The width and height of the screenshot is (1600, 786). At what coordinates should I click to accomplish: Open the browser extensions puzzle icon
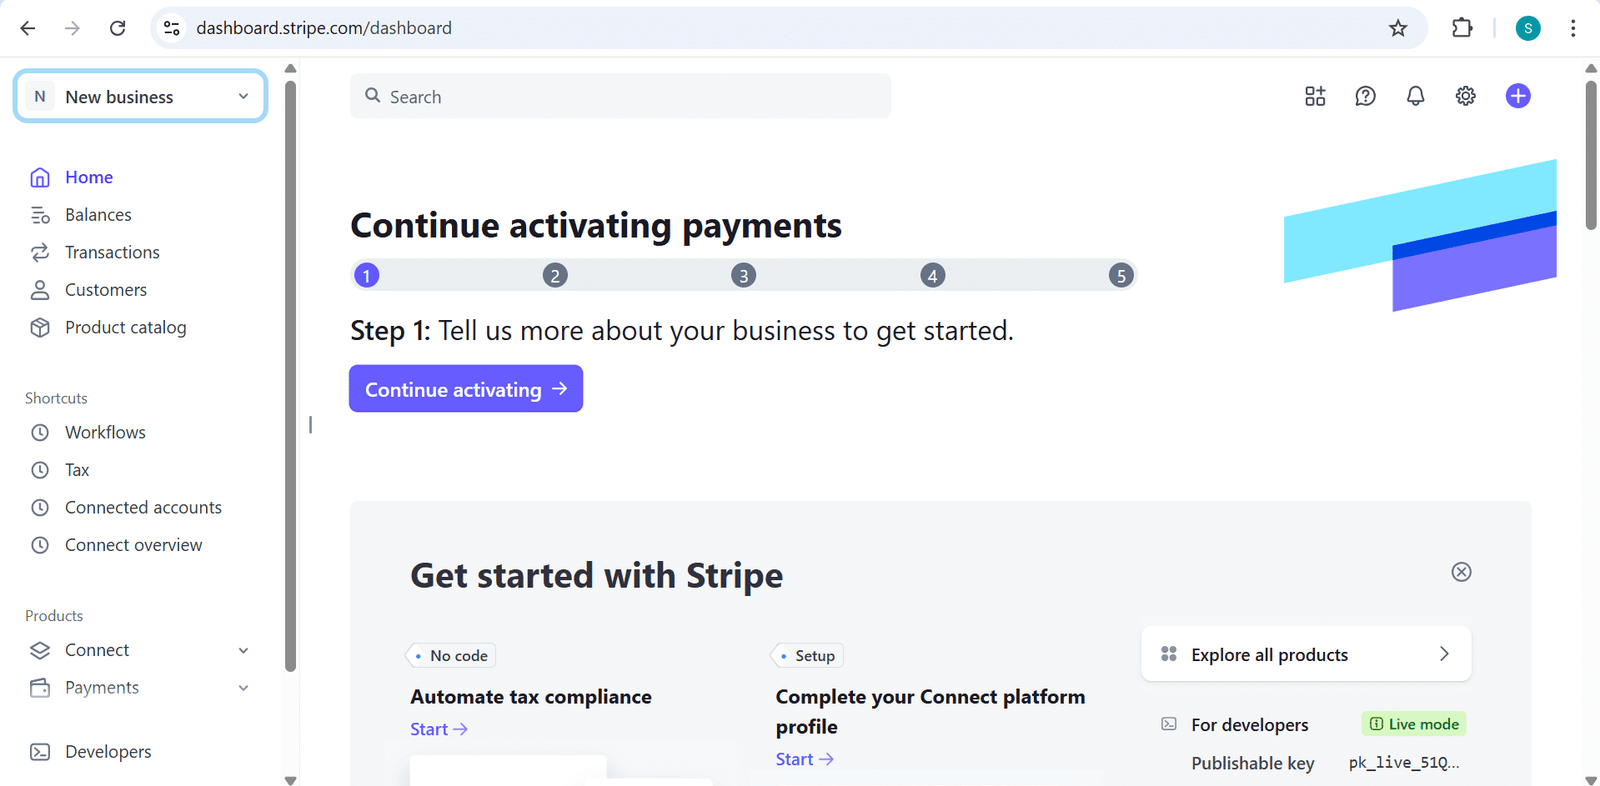pos(1462,28)
